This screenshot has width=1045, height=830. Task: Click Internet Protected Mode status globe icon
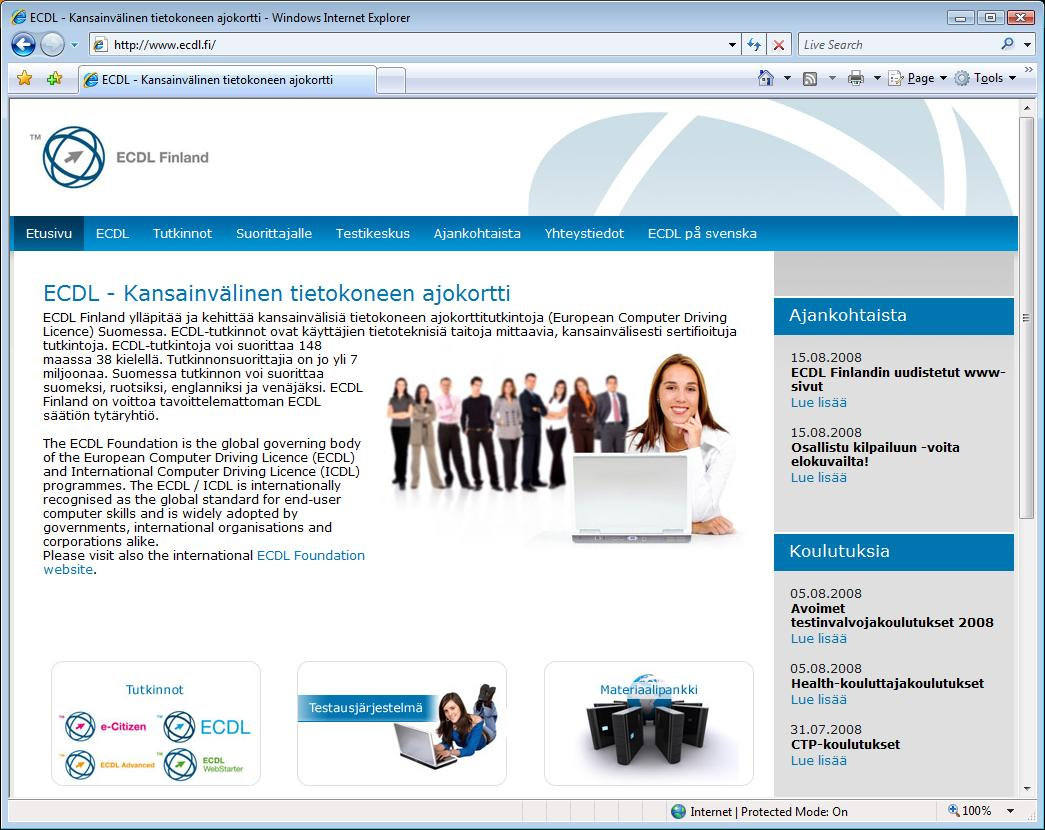click(x=678, y=811)
